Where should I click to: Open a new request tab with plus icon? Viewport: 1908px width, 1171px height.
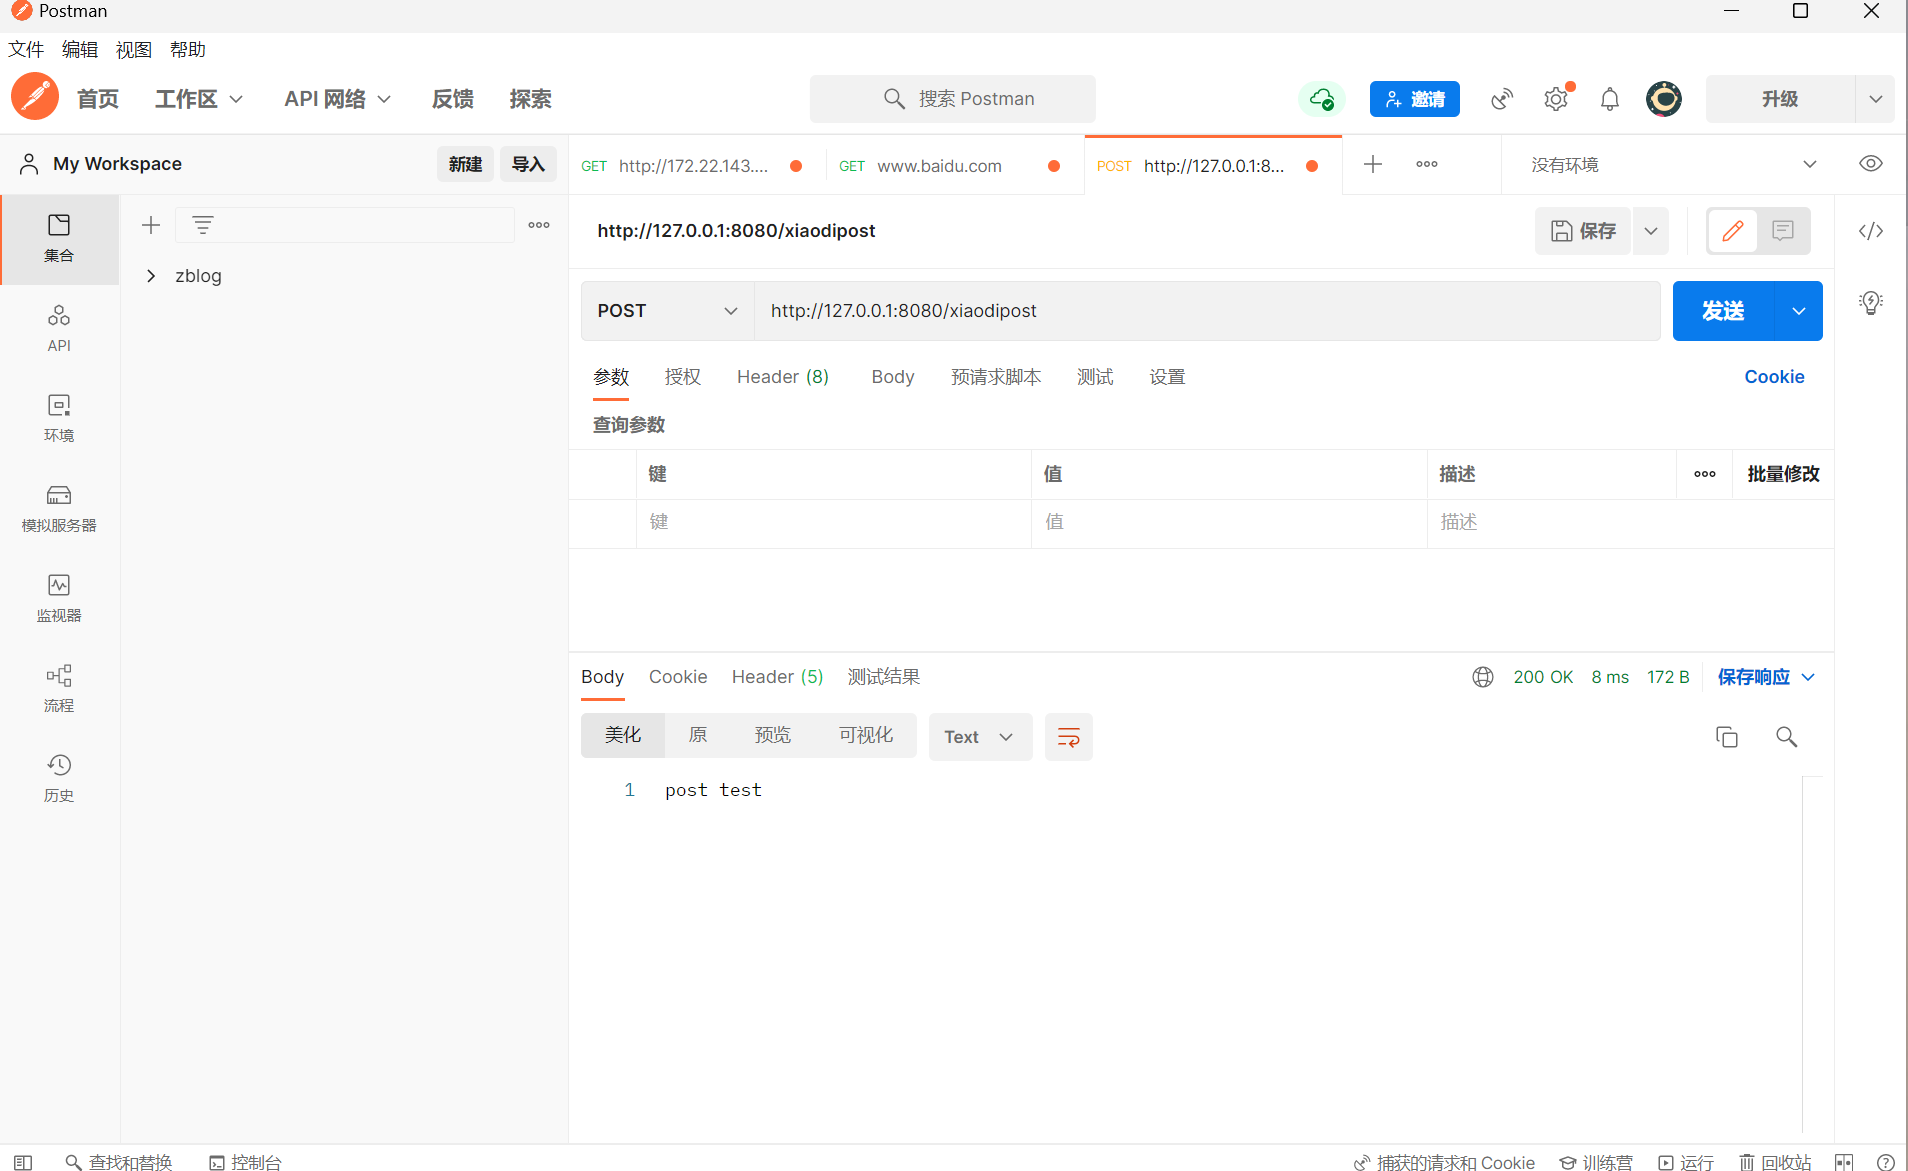pyautogui.click(x=1373, y=164)
